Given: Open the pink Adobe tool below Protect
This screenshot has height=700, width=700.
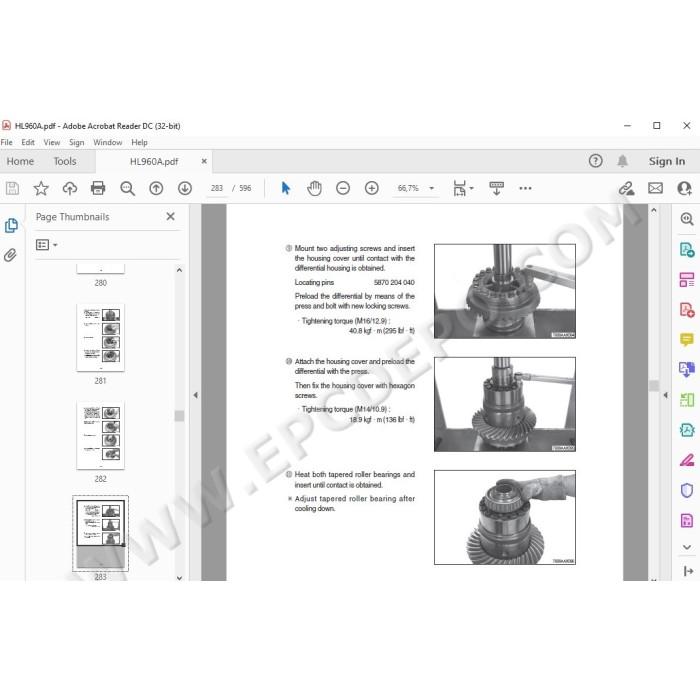Looking at the screenshot, I should pyautogui.click(x=687, y=520).
